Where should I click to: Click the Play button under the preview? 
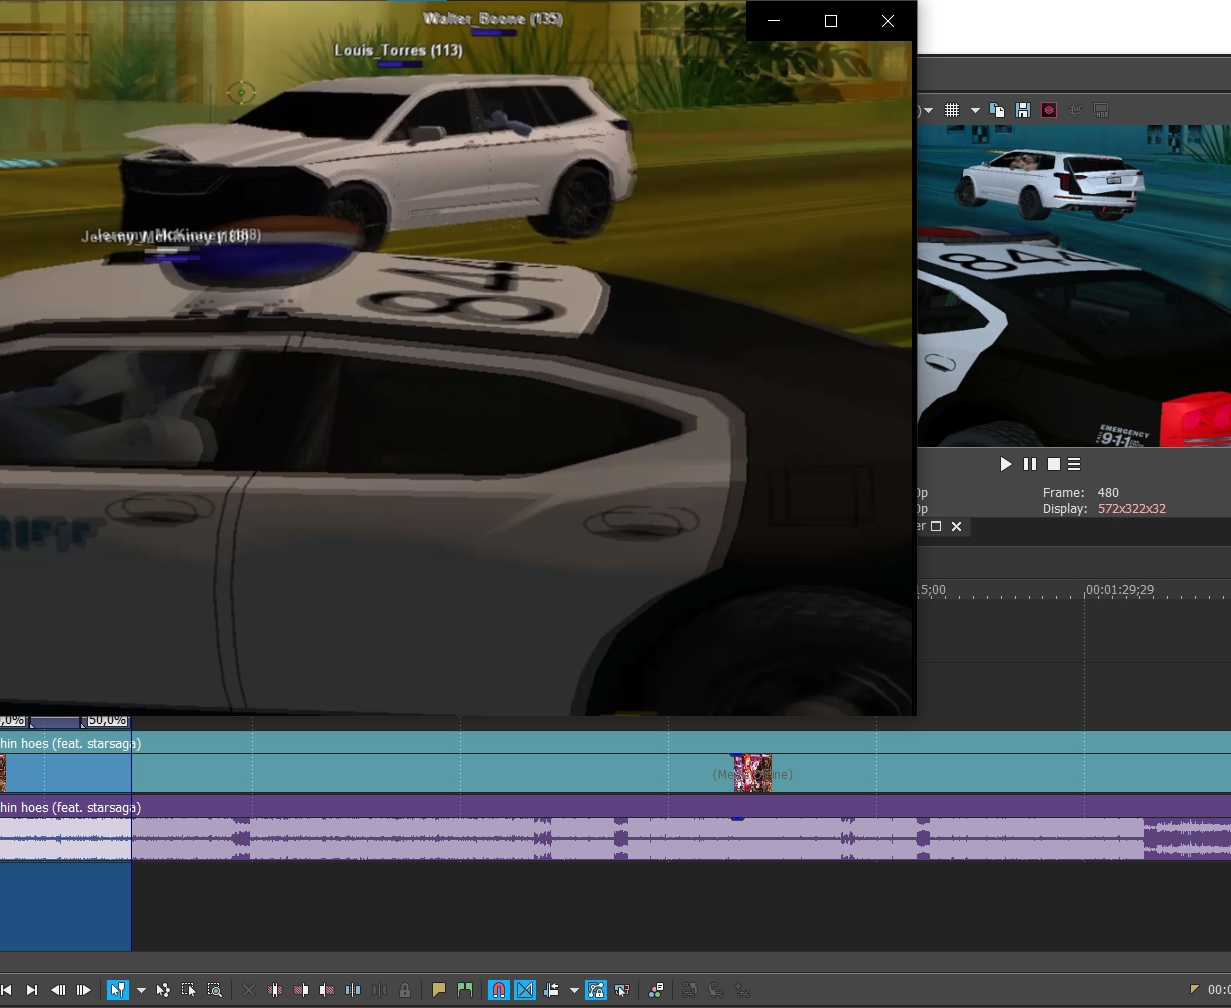[x=1006, y=464]
